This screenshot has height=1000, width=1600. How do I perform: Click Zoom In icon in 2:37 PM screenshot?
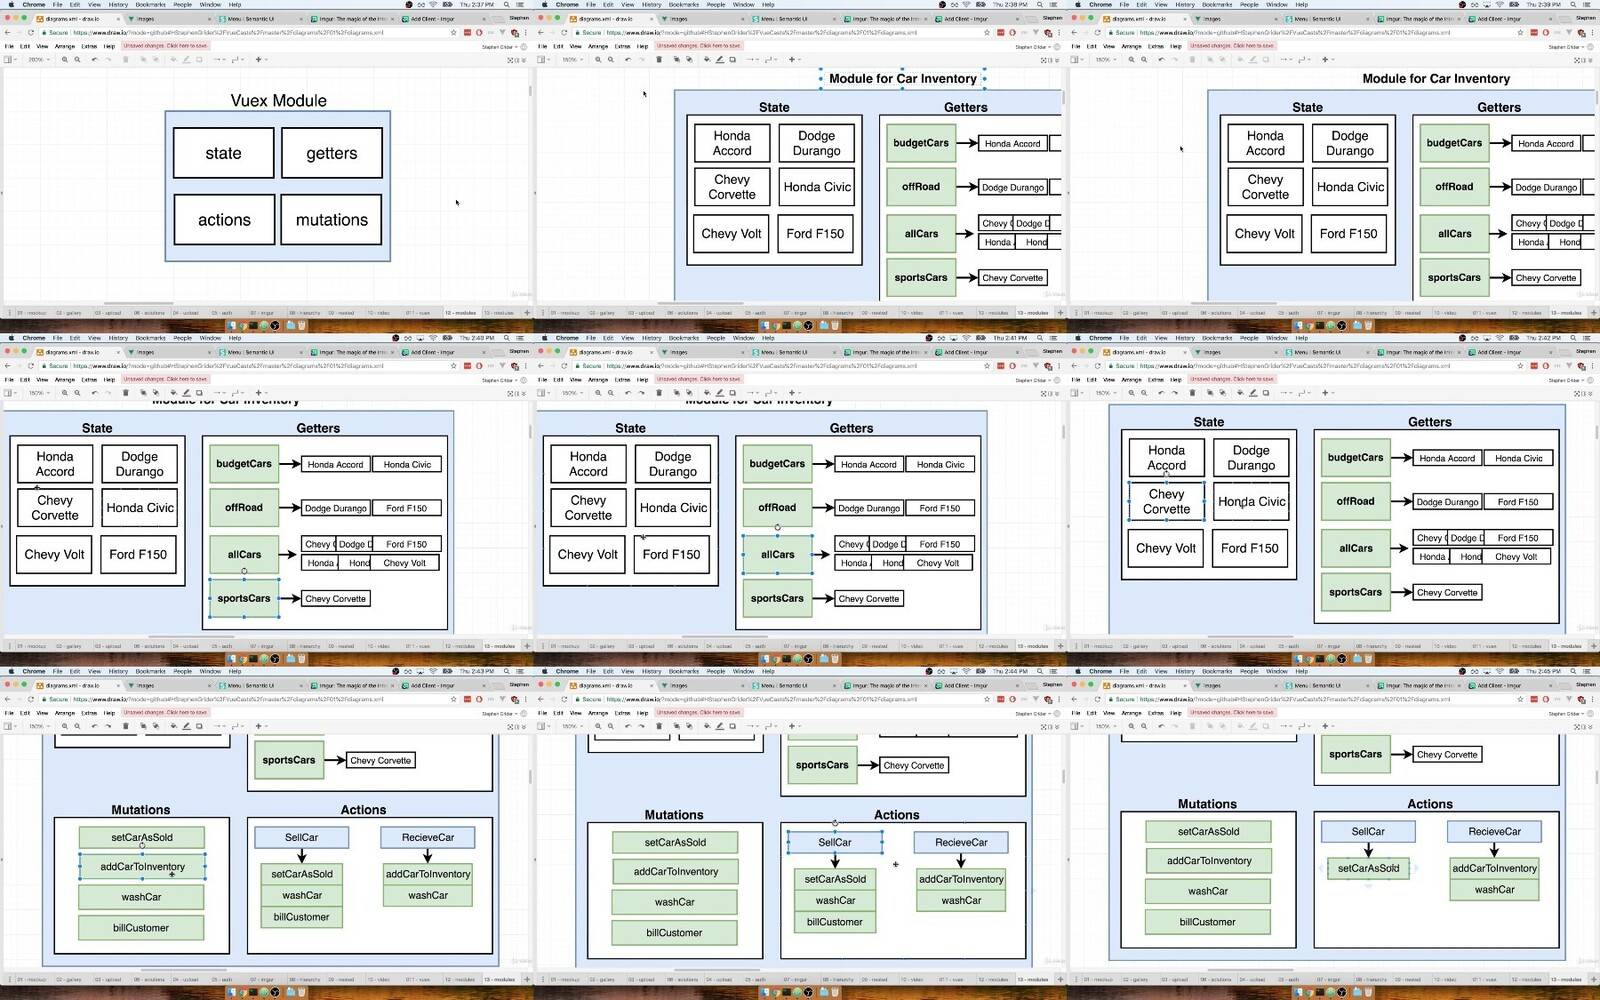pos(65,59)
